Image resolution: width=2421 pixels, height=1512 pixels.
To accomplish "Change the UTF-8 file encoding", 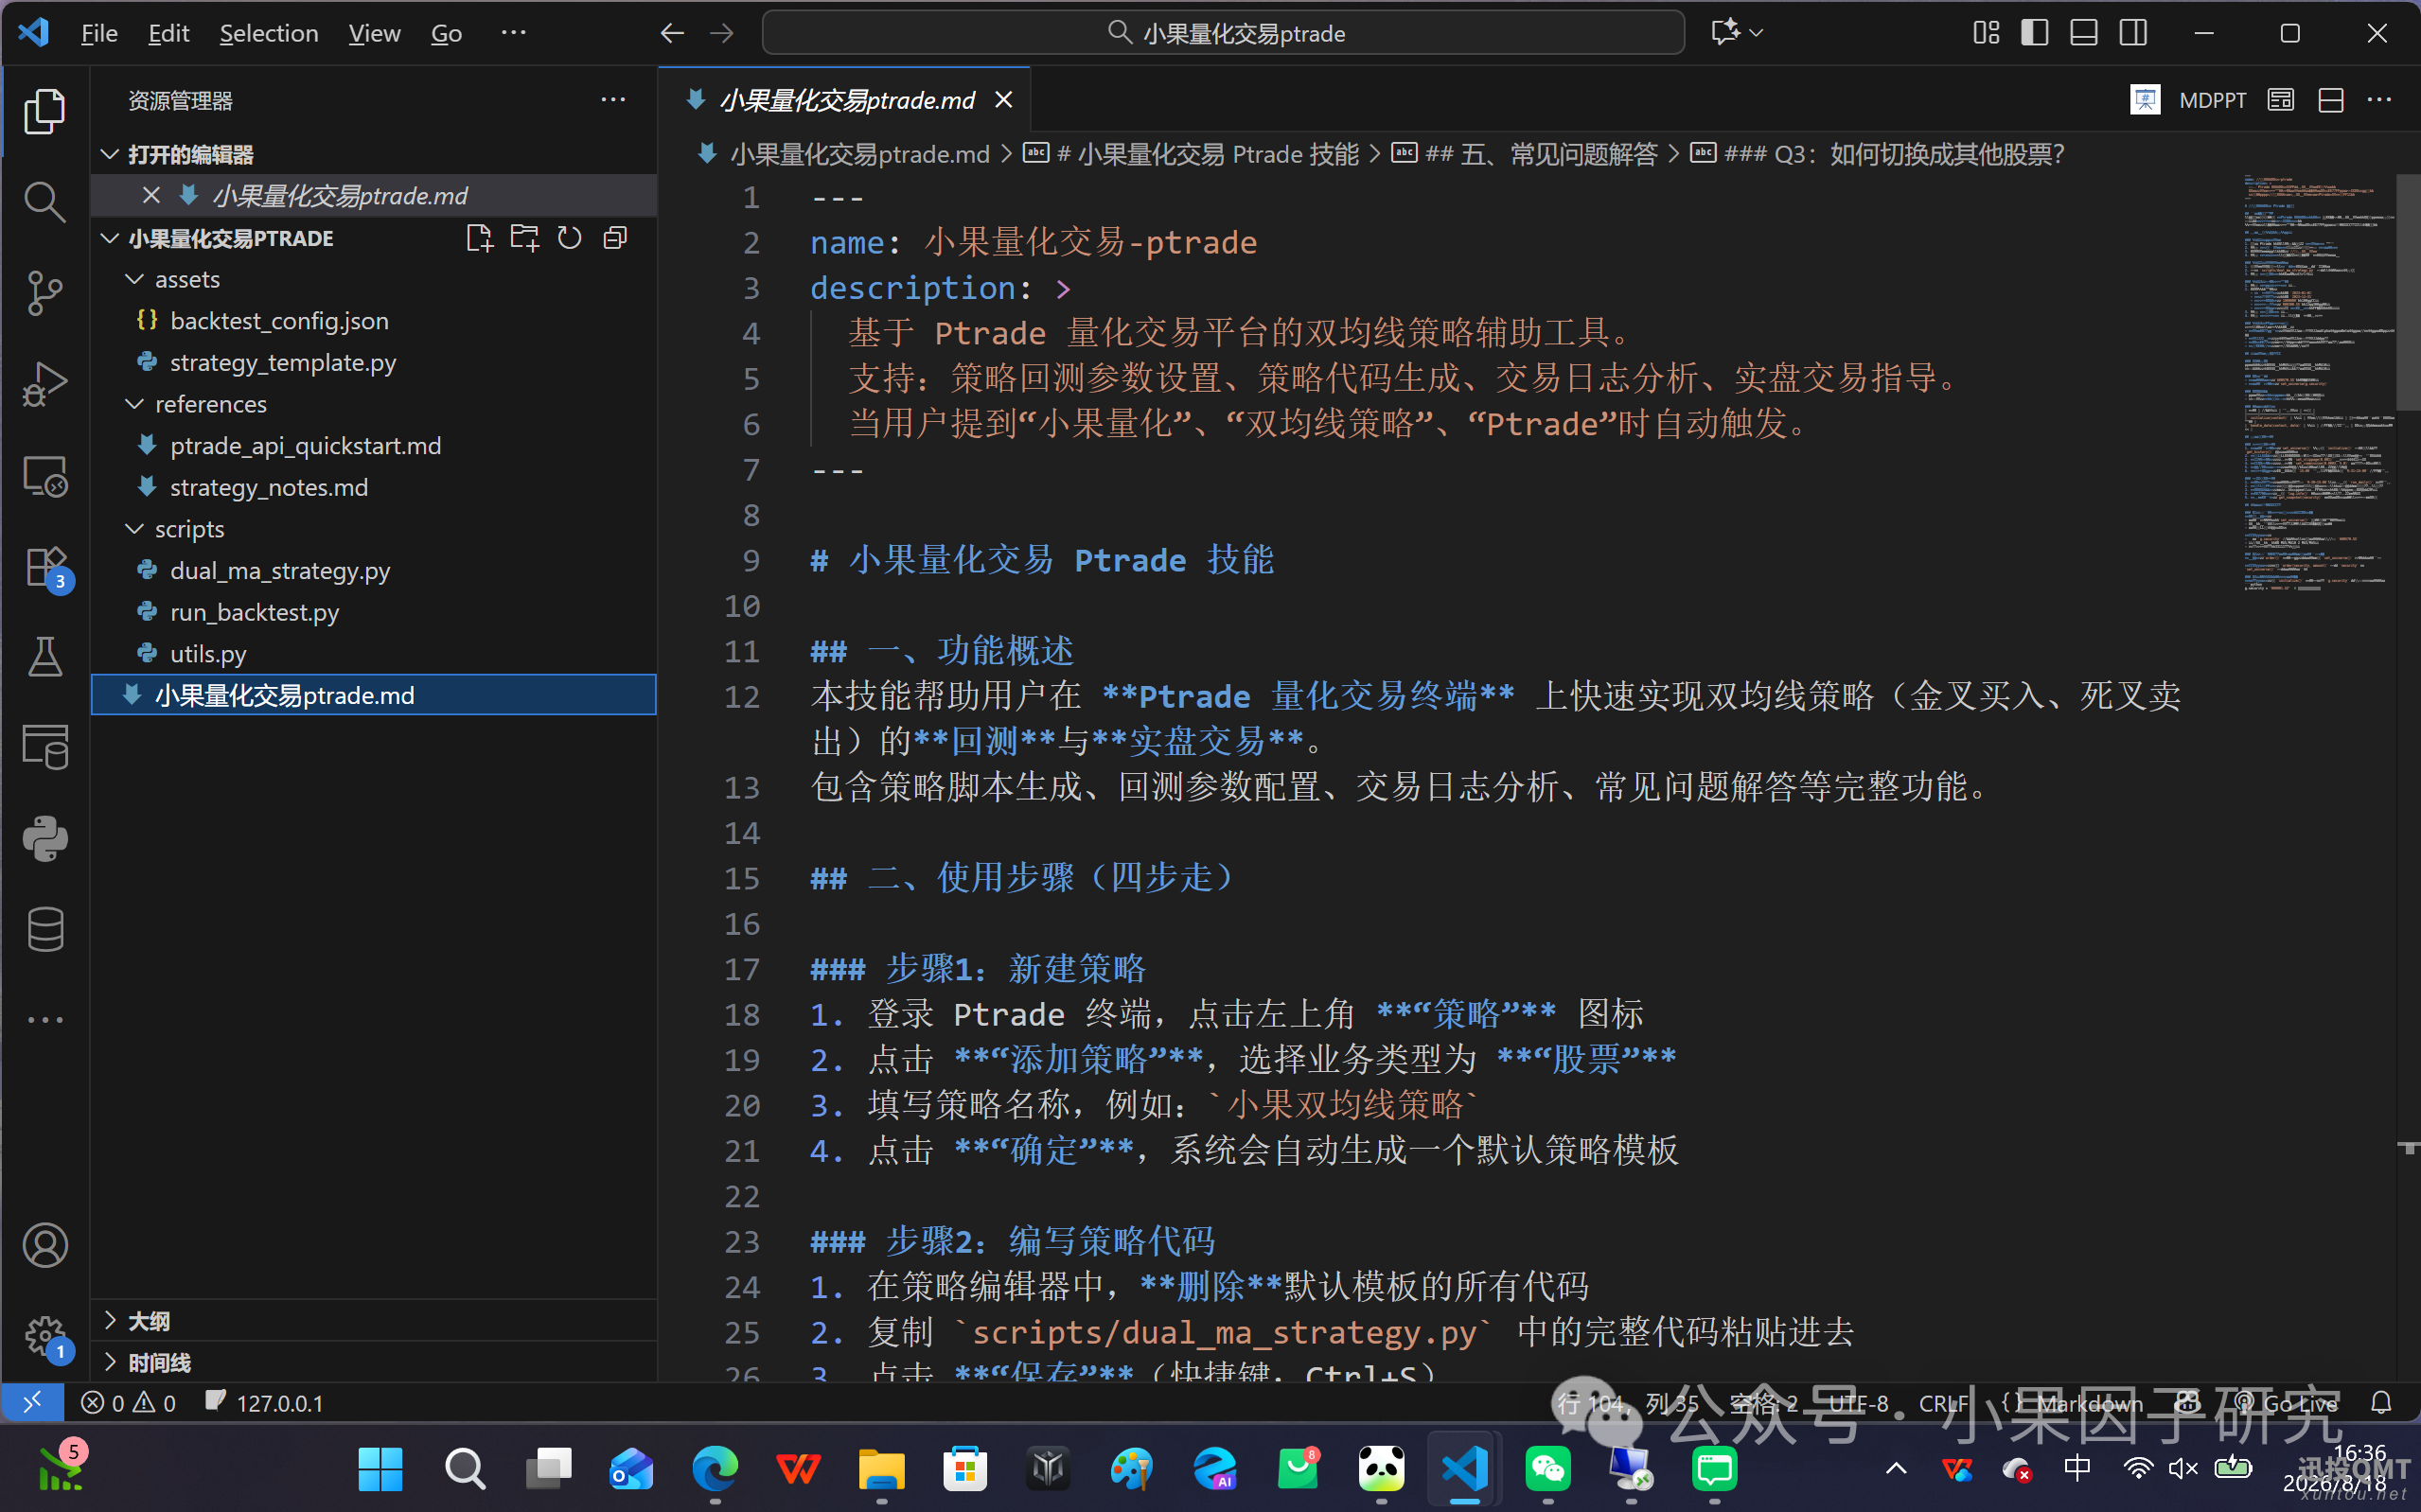I will coord(1858,1403).
